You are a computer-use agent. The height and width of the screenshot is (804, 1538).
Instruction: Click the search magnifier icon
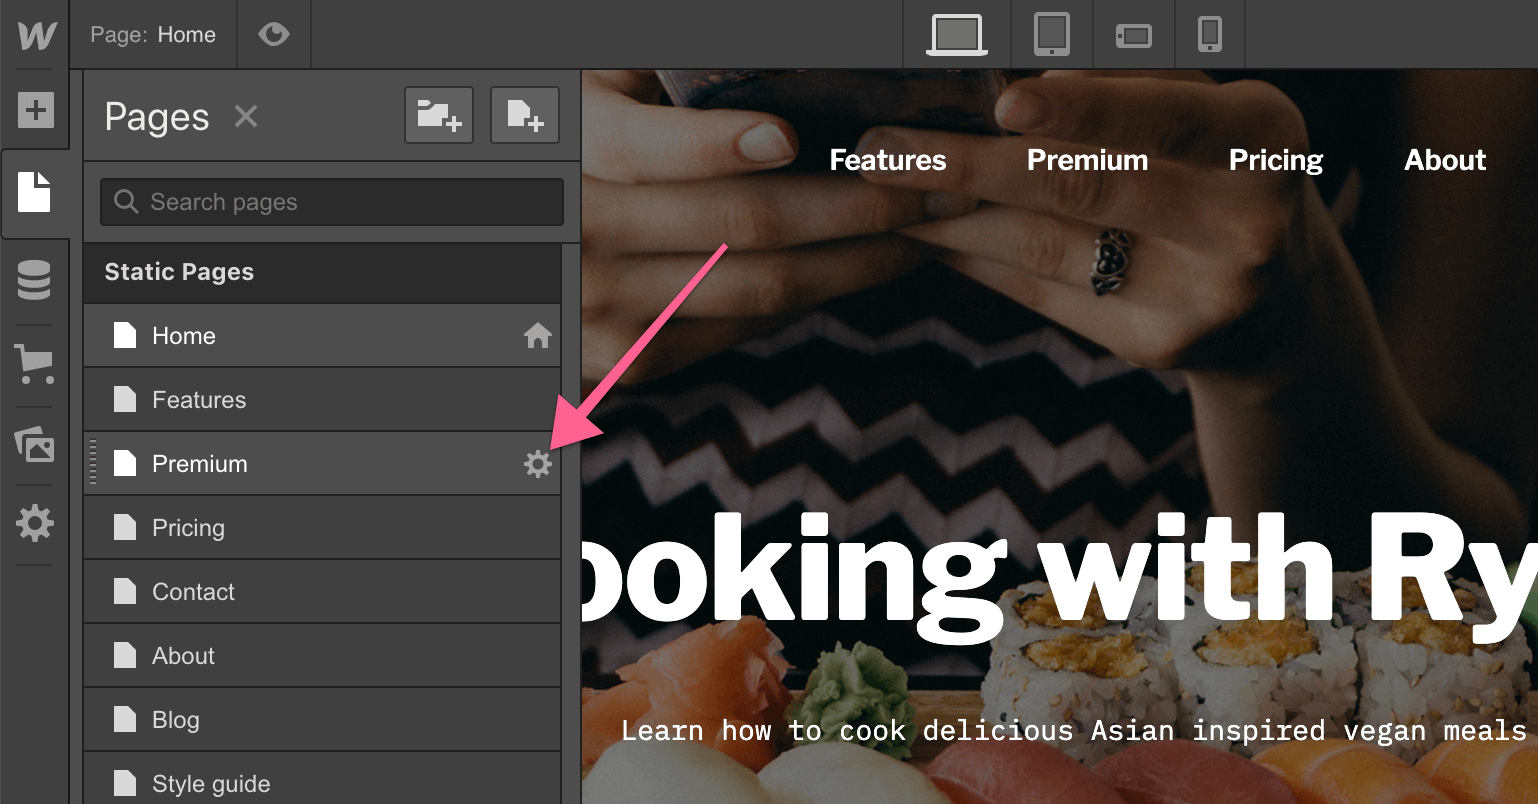point(126,202)
